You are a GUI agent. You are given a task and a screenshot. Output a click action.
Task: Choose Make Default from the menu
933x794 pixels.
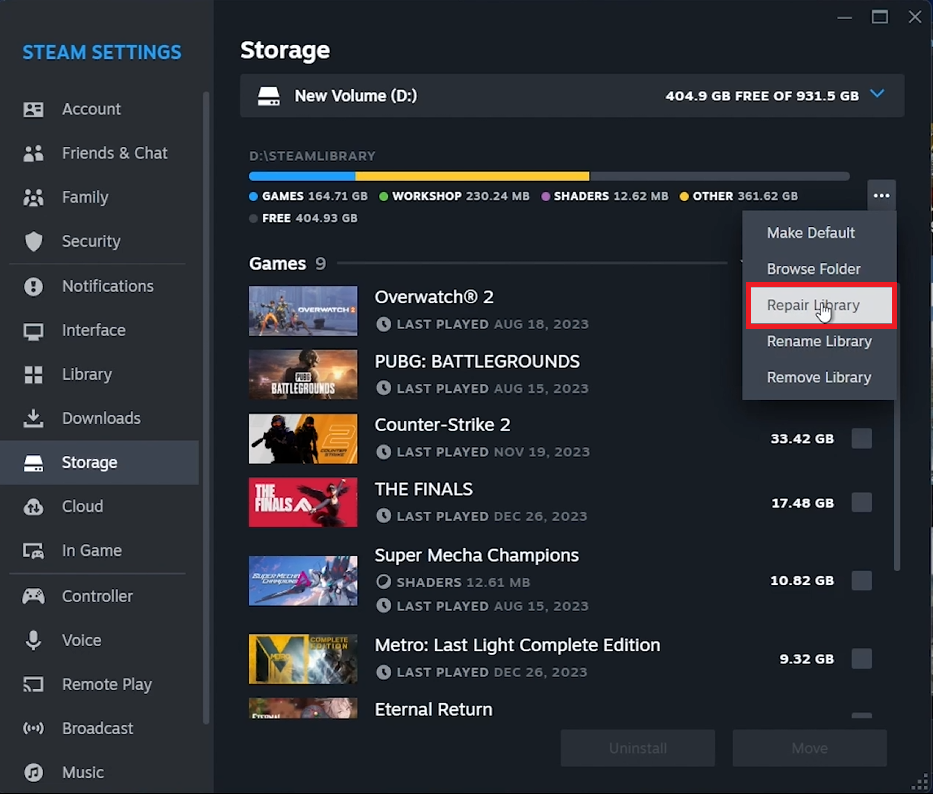click(819, 233)
